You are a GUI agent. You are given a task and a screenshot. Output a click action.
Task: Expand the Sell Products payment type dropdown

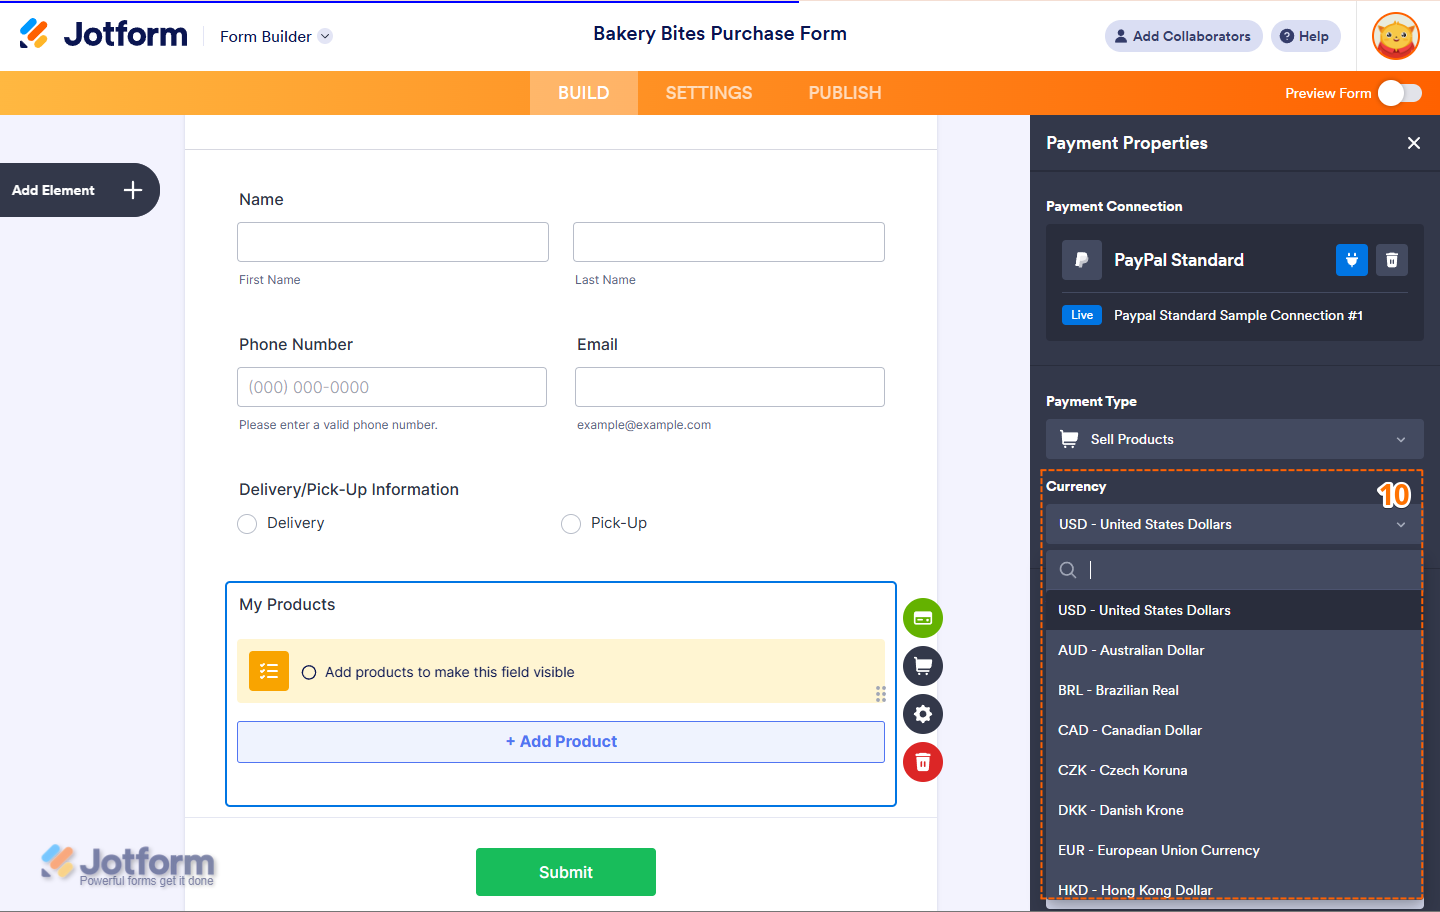pos(1235,439)
